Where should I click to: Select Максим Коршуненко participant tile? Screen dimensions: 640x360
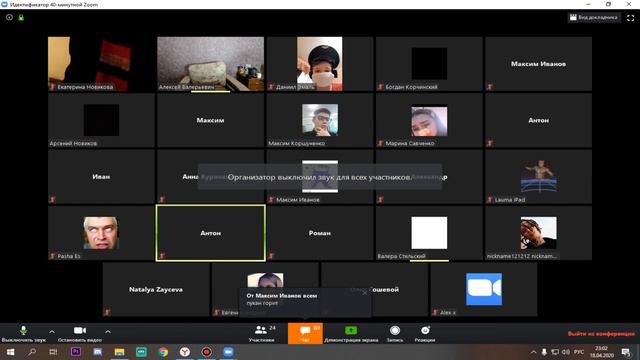(320, 120)
